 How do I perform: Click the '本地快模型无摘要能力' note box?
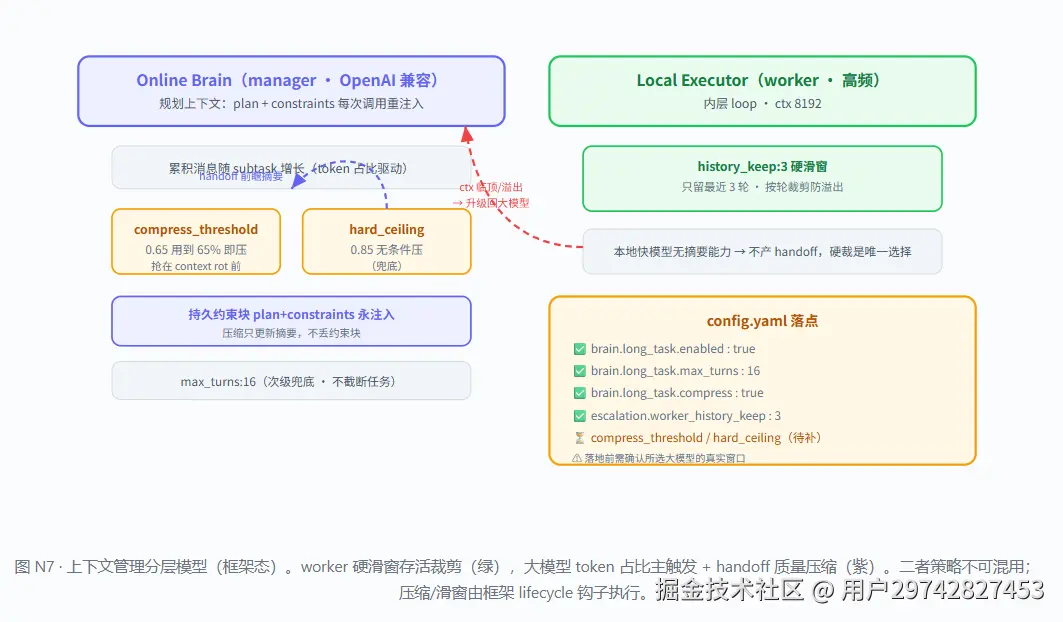click(763, 252)
